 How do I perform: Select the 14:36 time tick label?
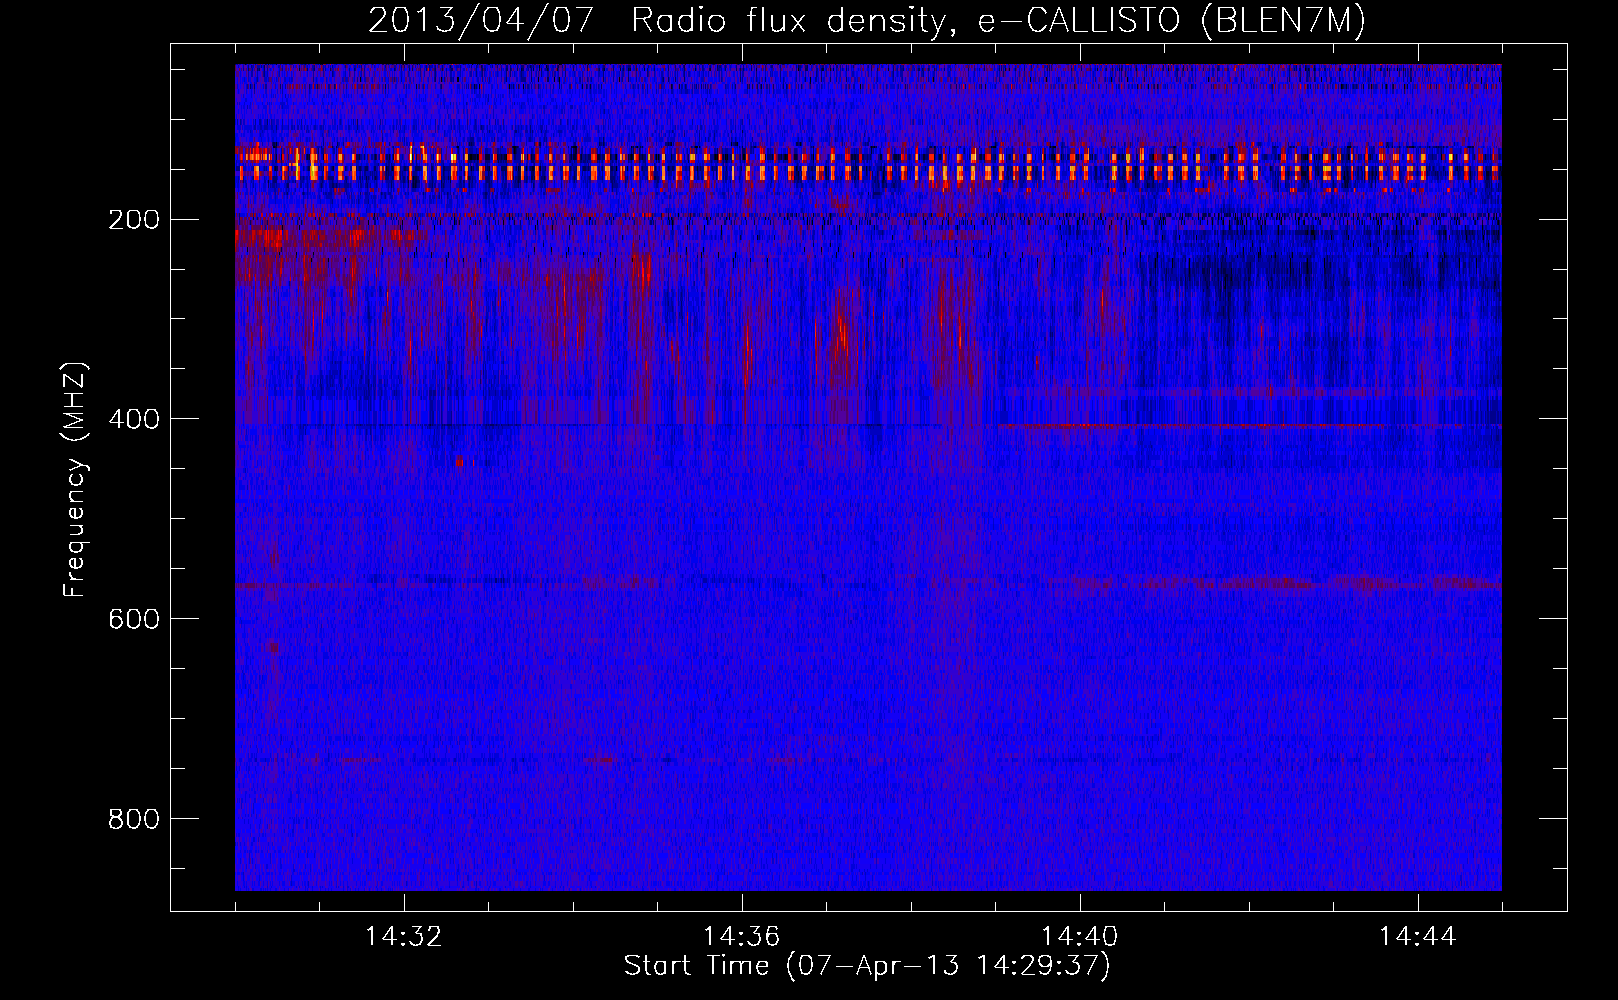[x=742, y=936]
